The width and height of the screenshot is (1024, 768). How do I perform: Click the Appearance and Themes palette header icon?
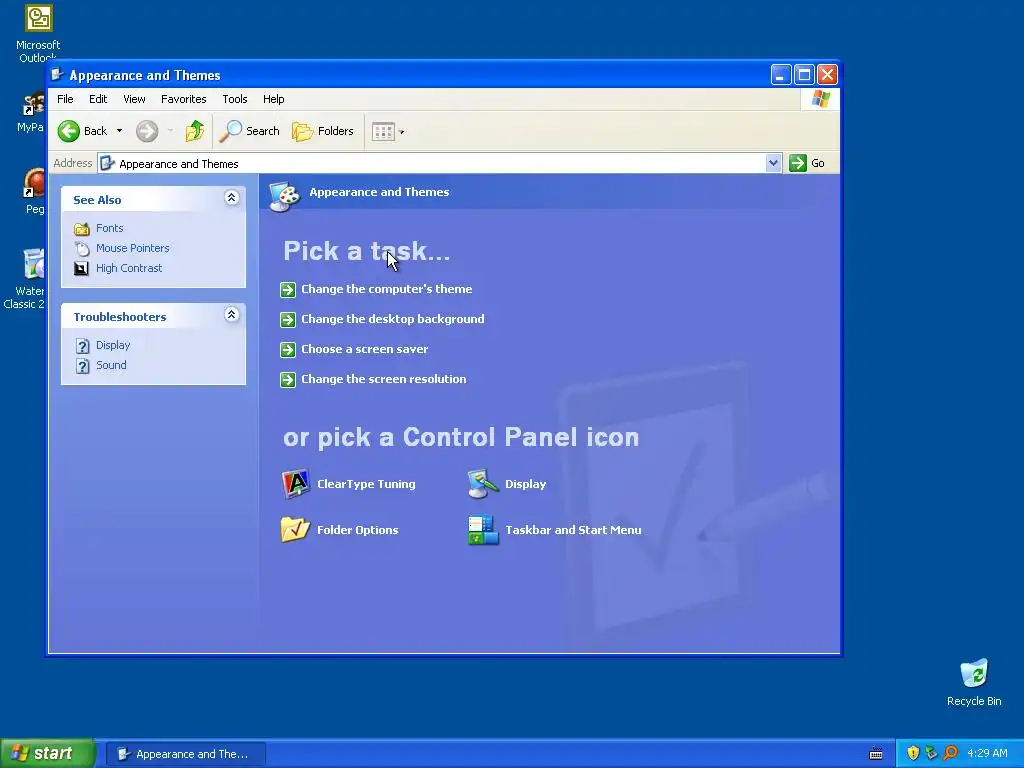(284, 195)
